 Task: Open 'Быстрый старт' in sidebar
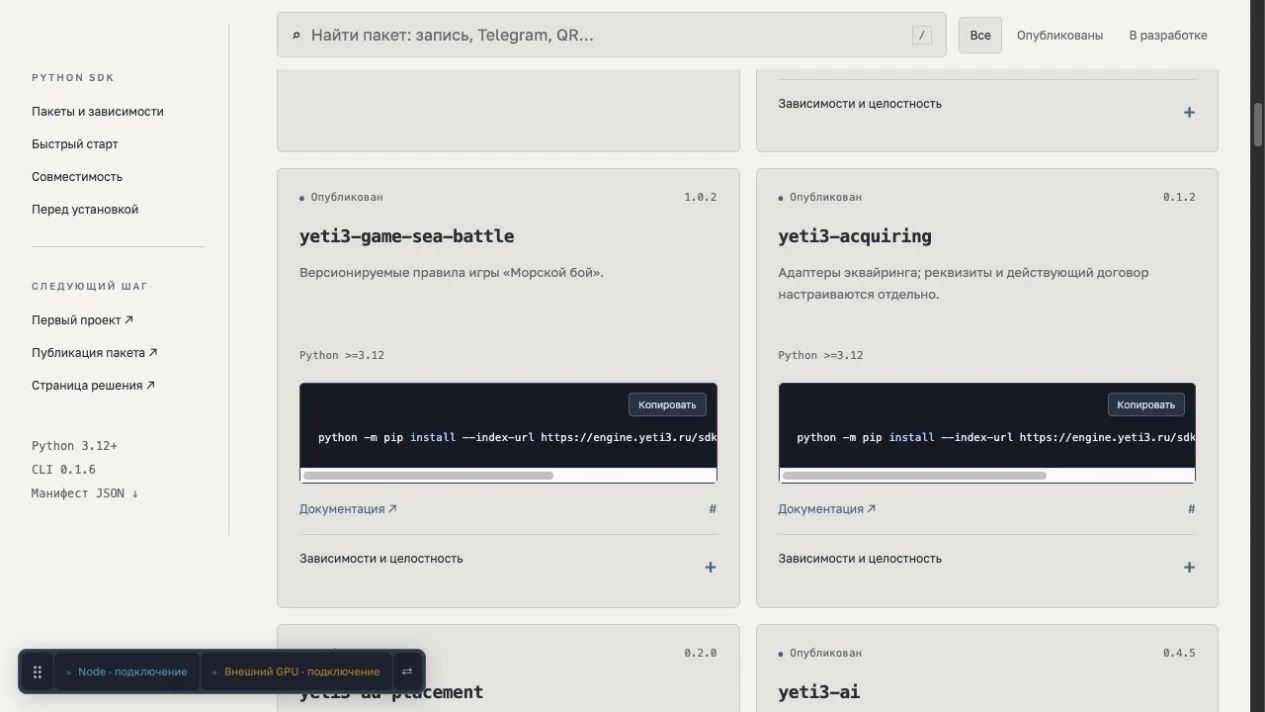coord(75,144)
